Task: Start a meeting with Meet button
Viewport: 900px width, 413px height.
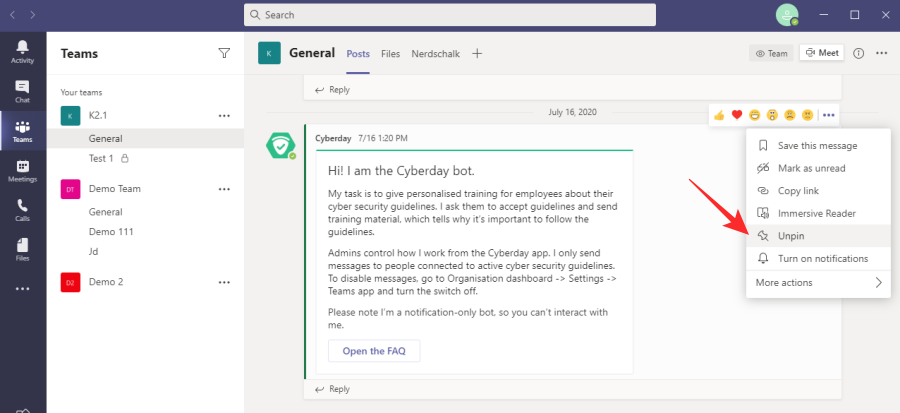Action: (822, 53)
